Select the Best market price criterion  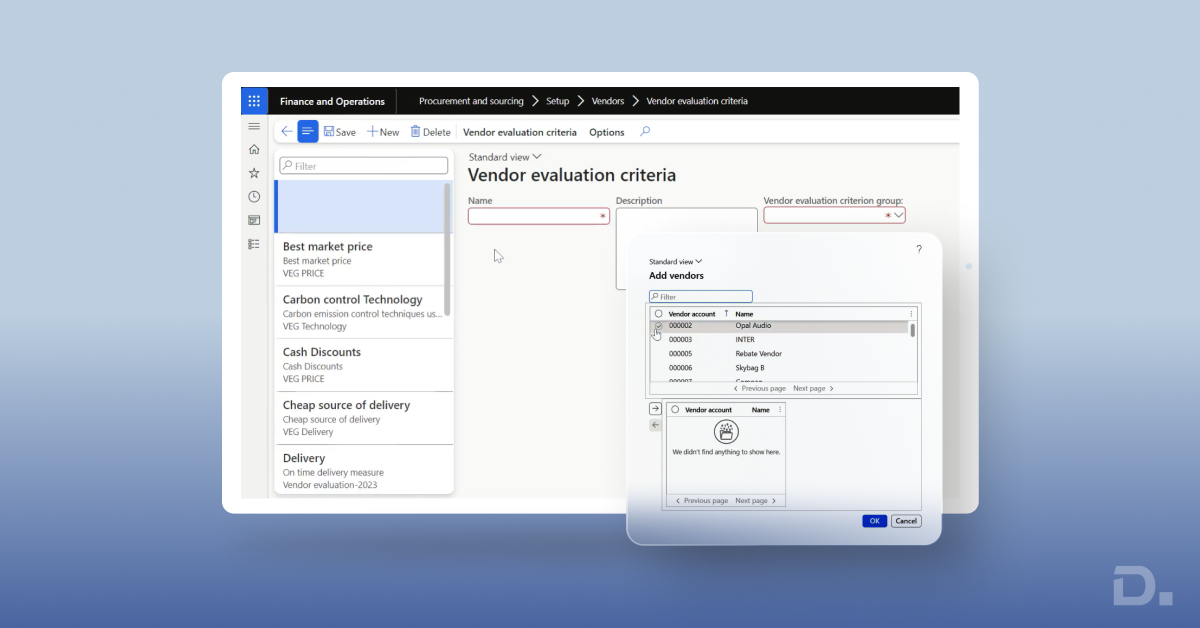click(x=364, y=259)
